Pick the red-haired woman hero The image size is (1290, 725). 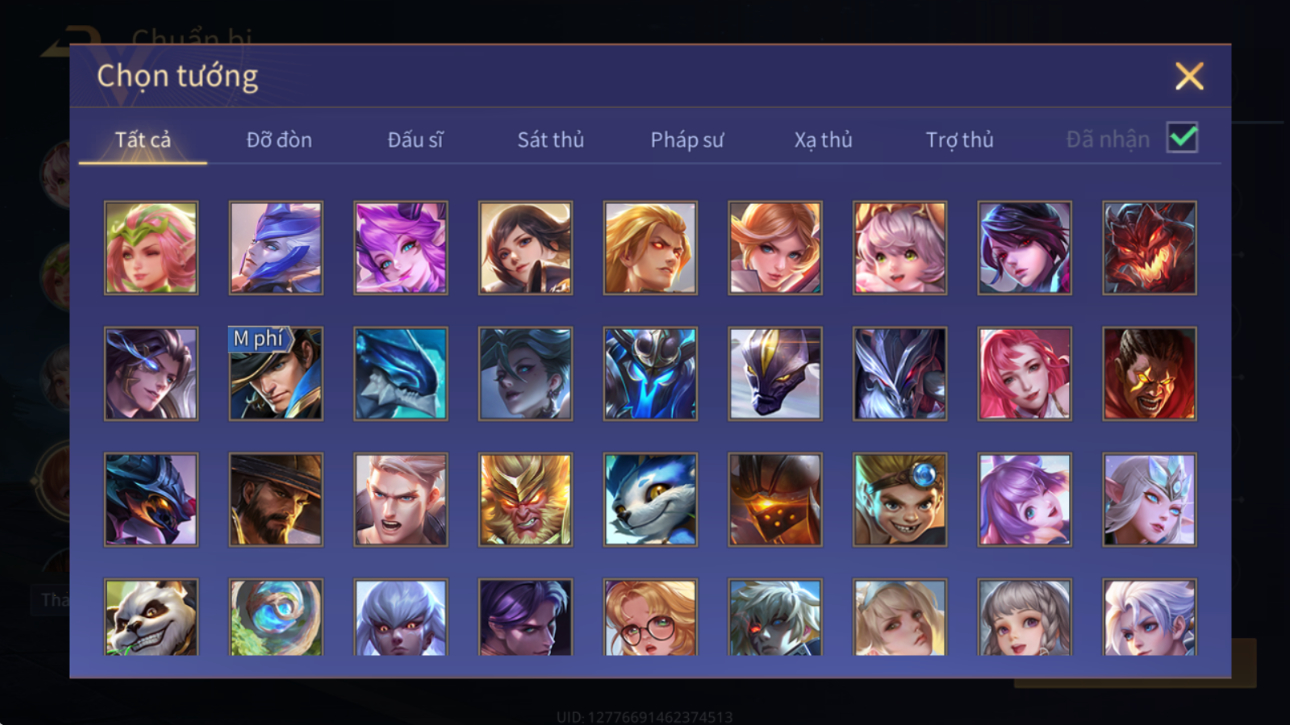tap(1024, 374)
